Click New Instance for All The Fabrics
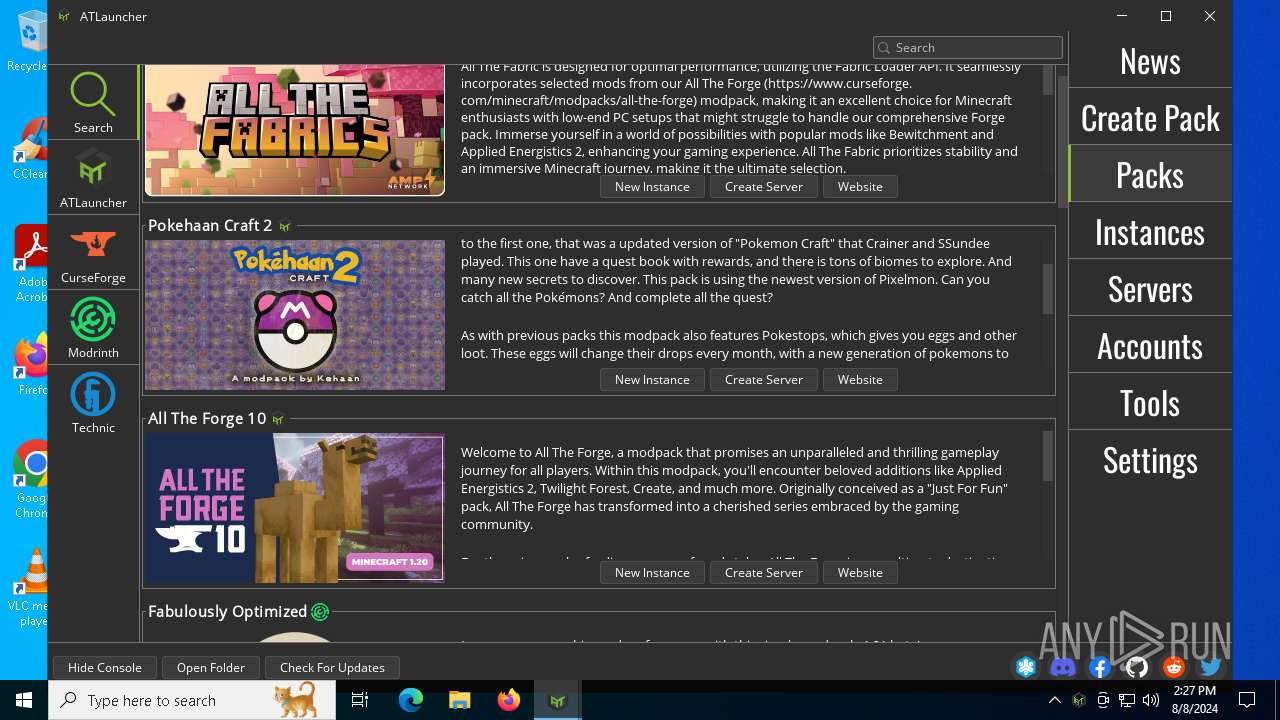This screenshot has width=1280, height=720. (652, 187)
